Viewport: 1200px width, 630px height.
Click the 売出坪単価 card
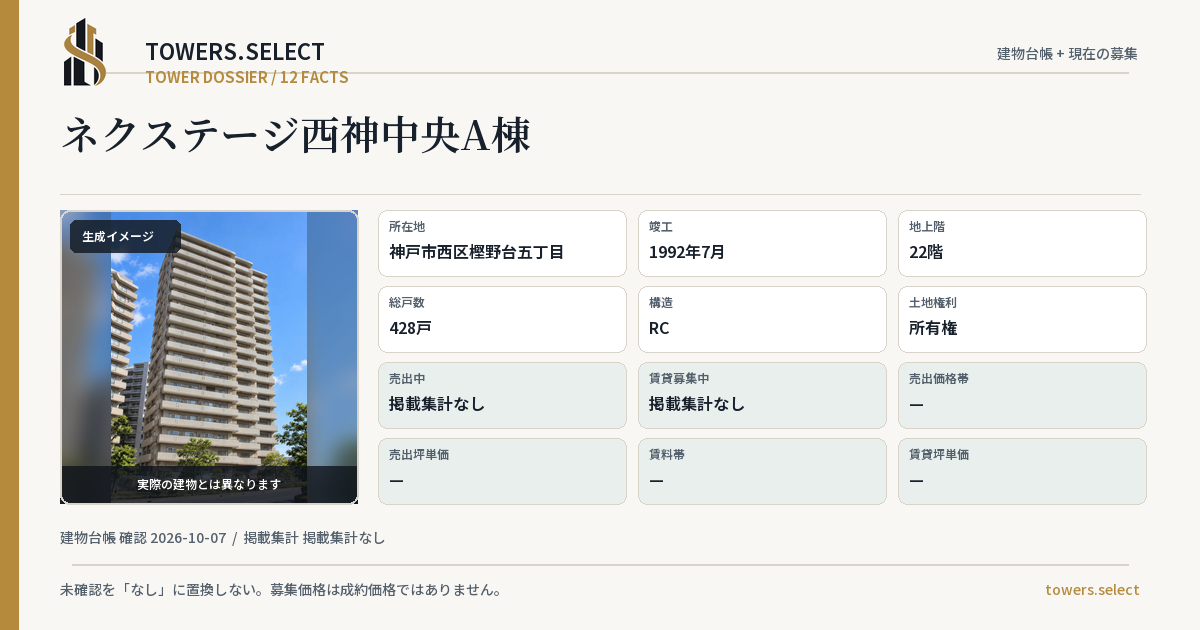(502, 471)
